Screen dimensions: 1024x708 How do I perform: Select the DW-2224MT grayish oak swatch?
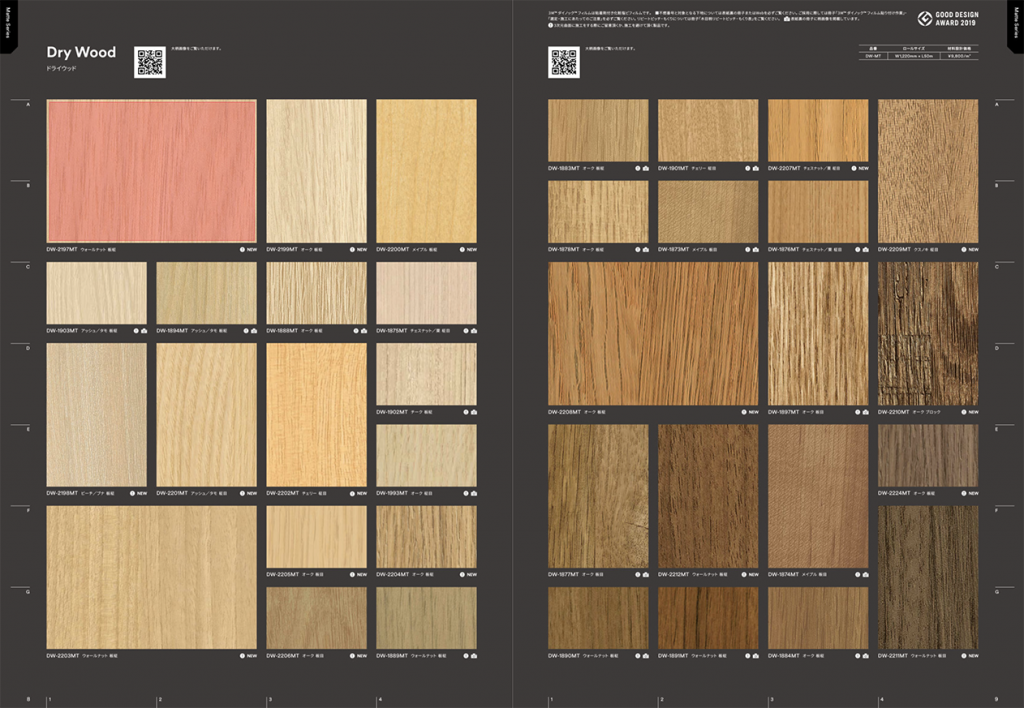[x=928, y=455]
